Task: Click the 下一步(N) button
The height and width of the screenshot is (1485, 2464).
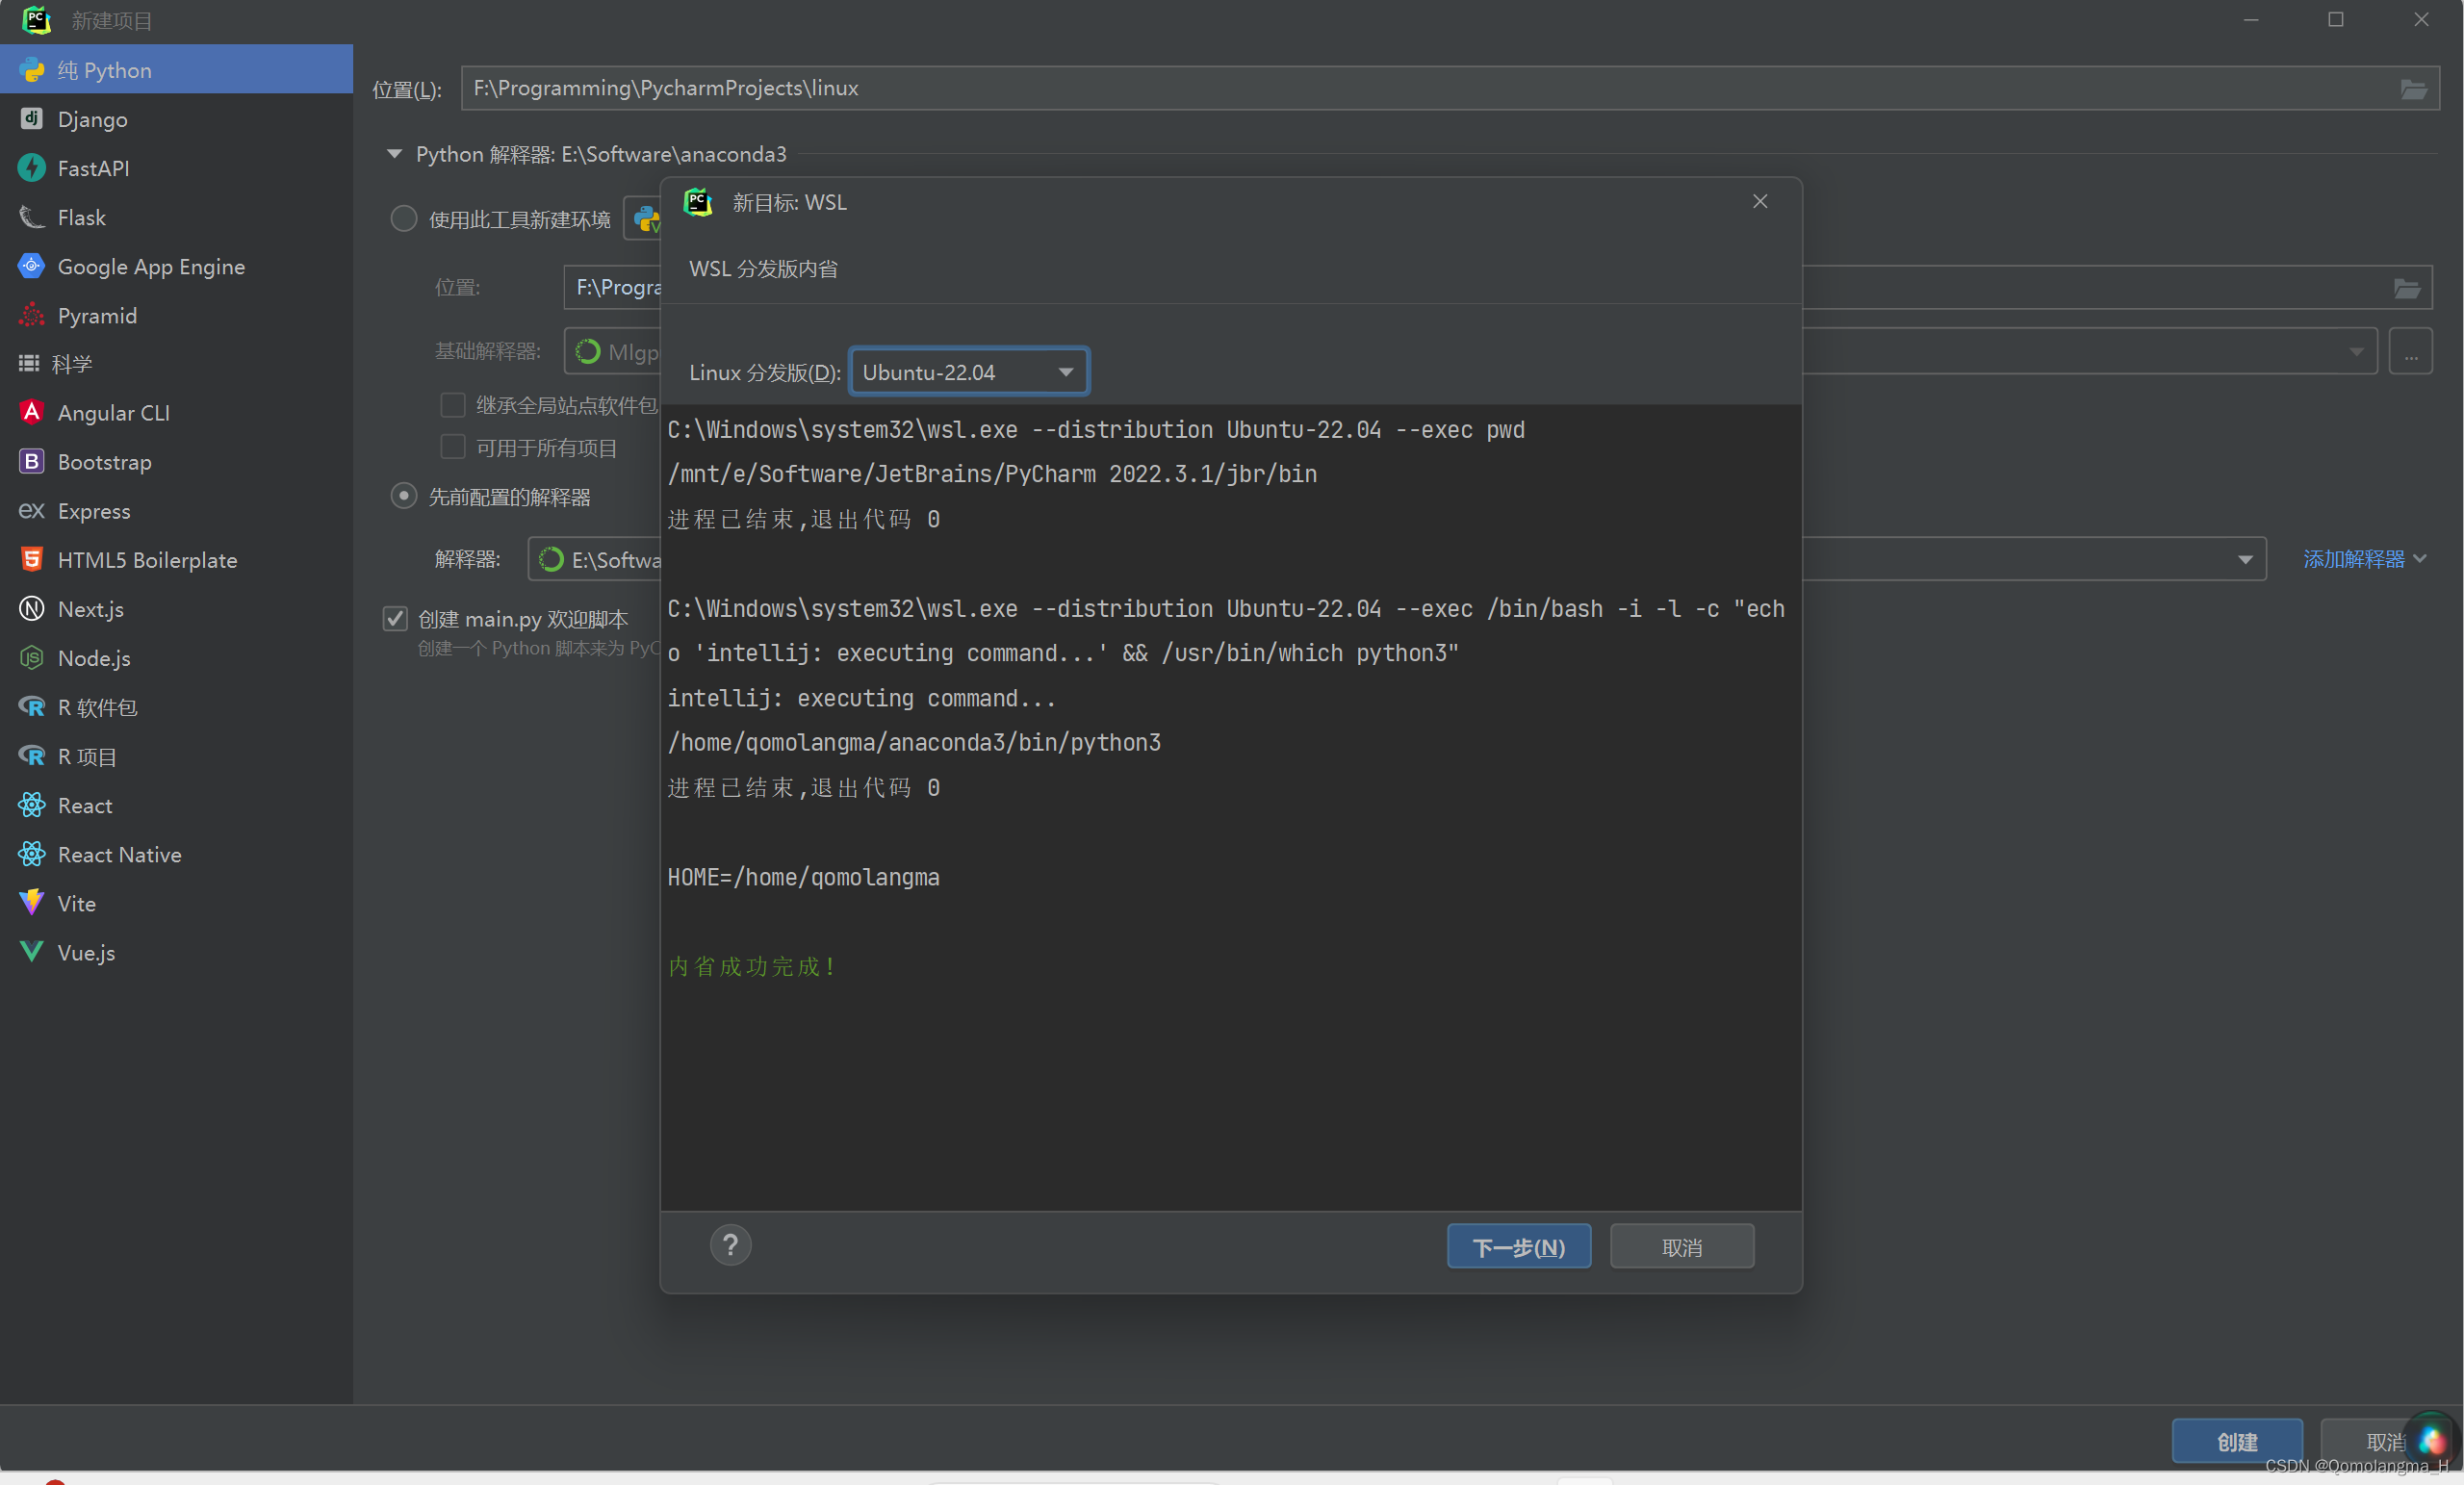Action: [x=1518, y=1246]
